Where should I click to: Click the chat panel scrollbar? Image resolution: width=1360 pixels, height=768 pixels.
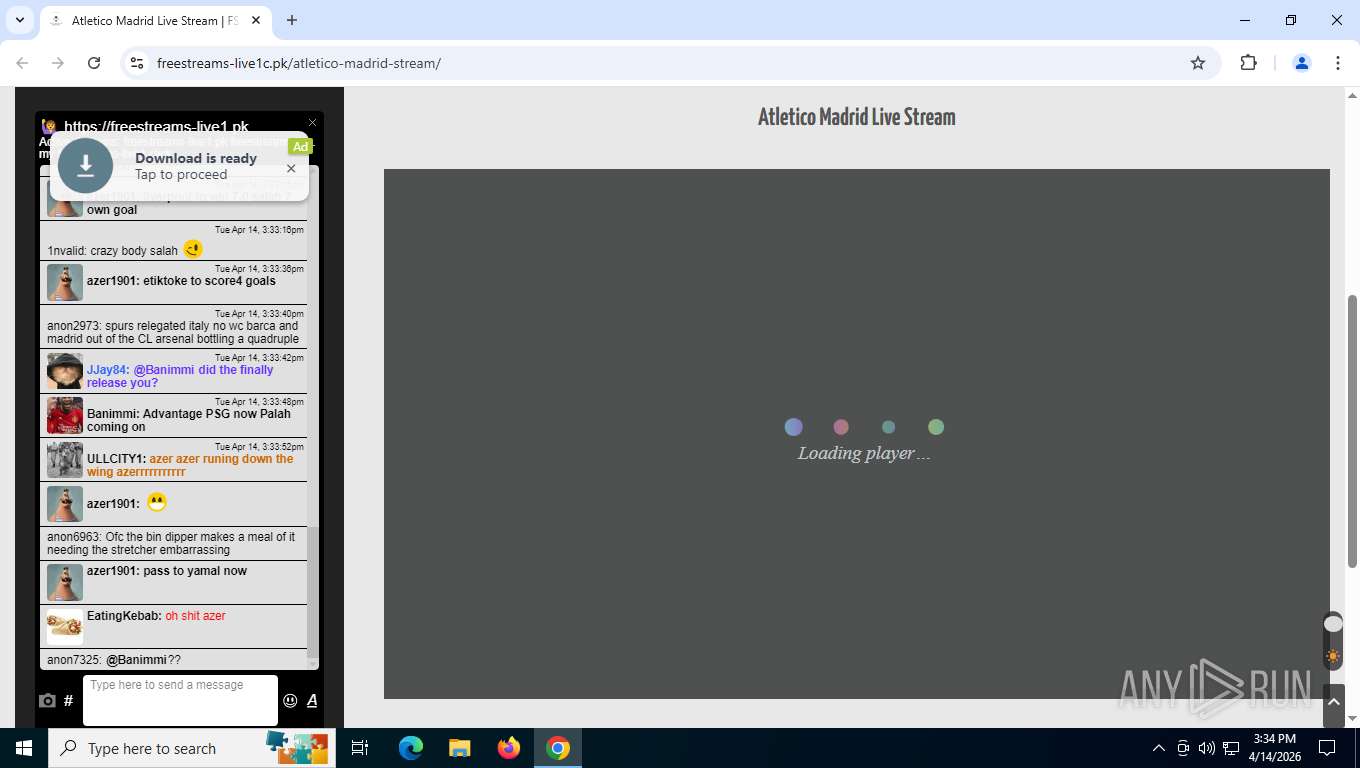[x=313, y=590]
